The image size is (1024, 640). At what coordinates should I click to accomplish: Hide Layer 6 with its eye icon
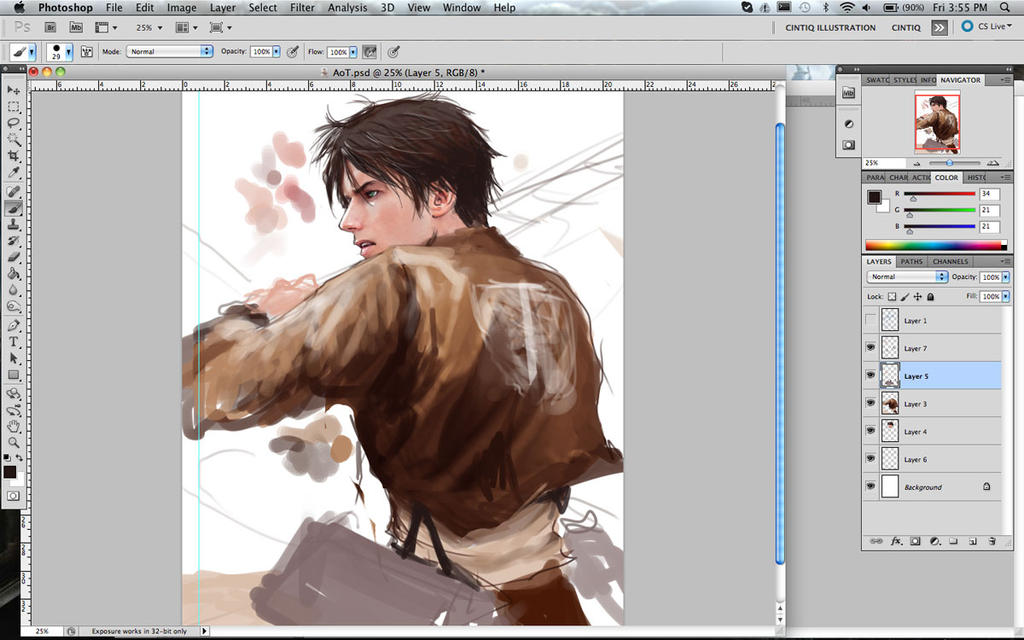tap(870, 459)
